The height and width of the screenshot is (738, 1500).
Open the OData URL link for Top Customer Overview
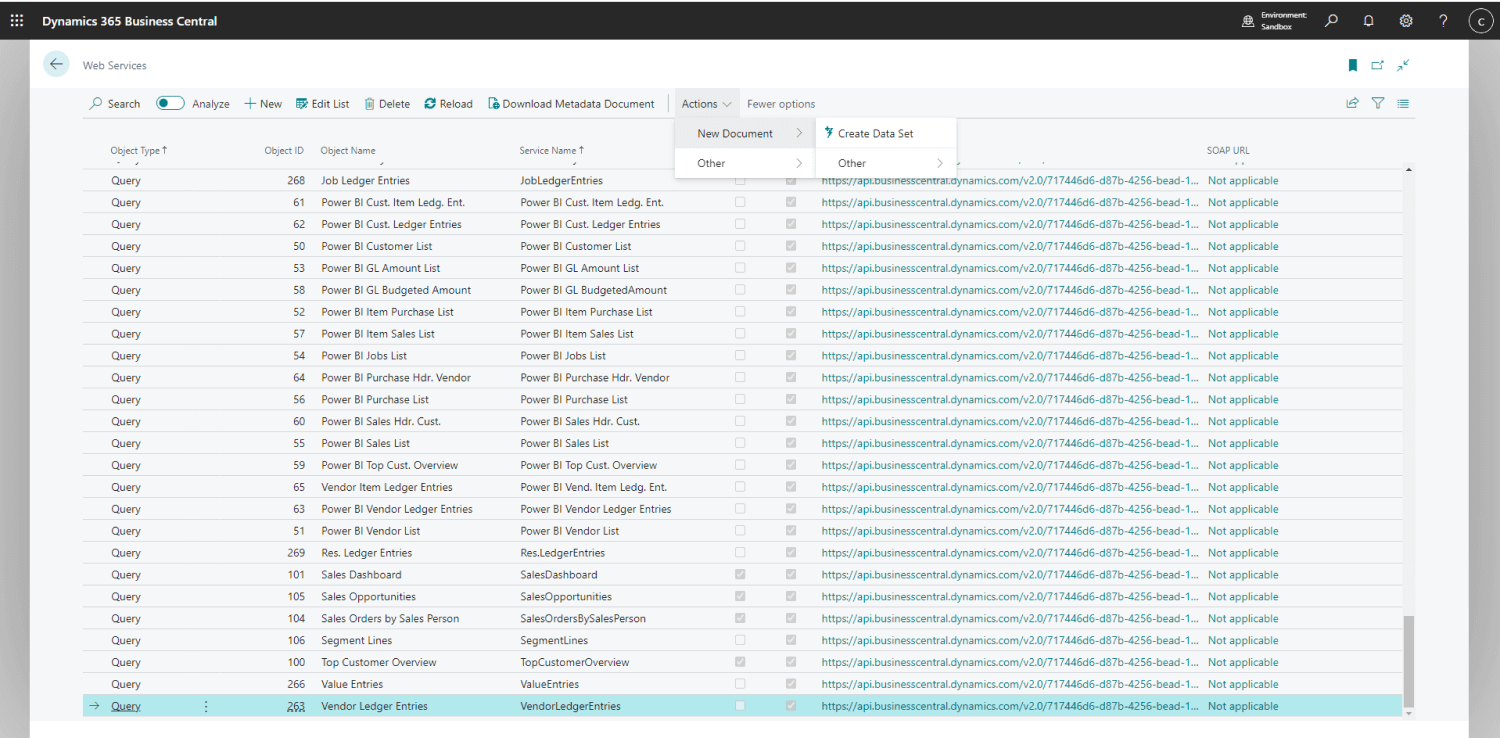point(1009,662)
